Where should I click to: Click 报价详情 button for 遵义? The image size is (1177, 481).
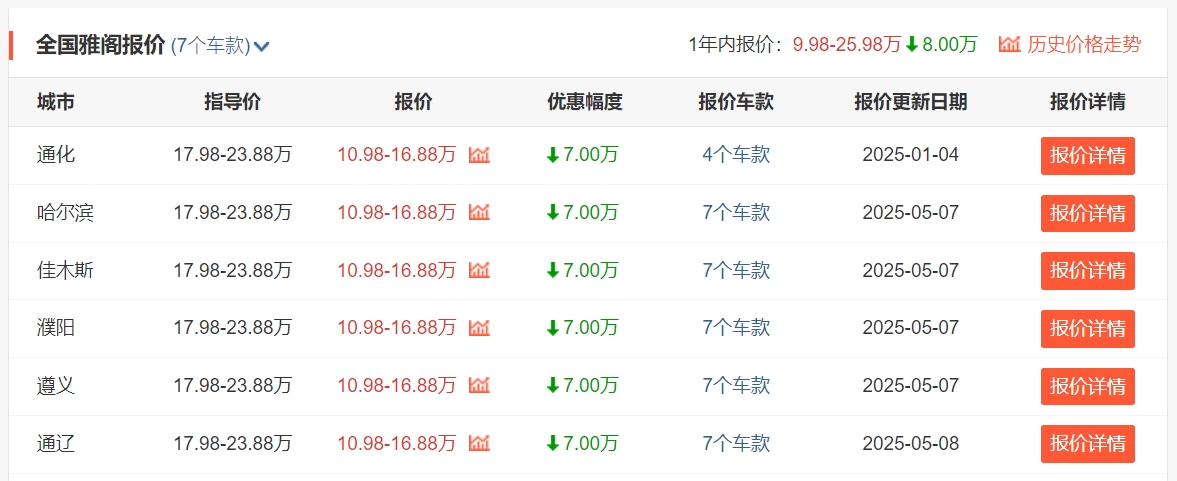(x=1088, y=386)
